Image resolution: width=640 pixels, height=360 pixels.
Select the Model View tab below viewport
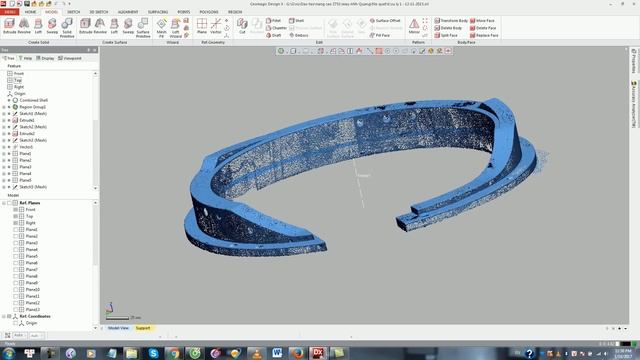pos(118,328)
